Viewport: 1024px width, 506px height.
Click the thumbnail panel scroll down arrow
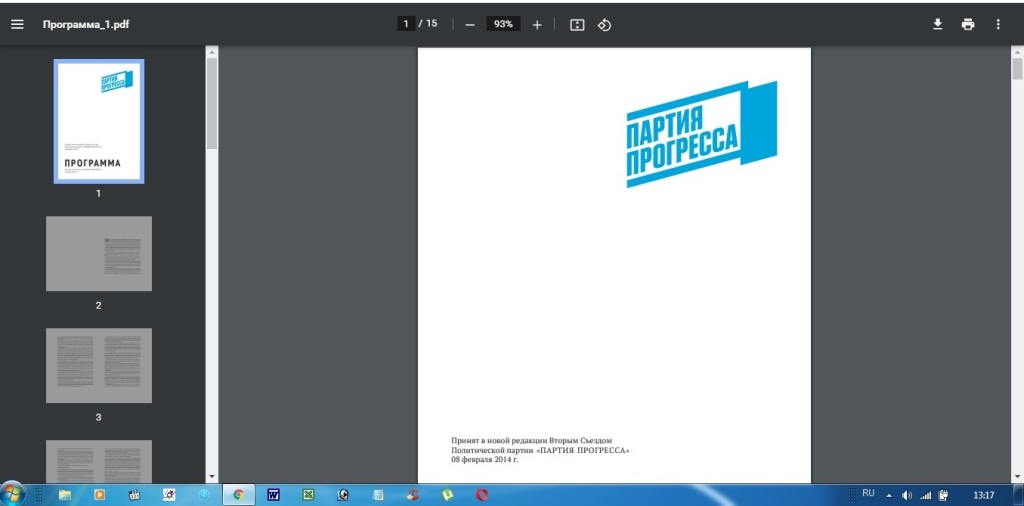coord(211,475)
